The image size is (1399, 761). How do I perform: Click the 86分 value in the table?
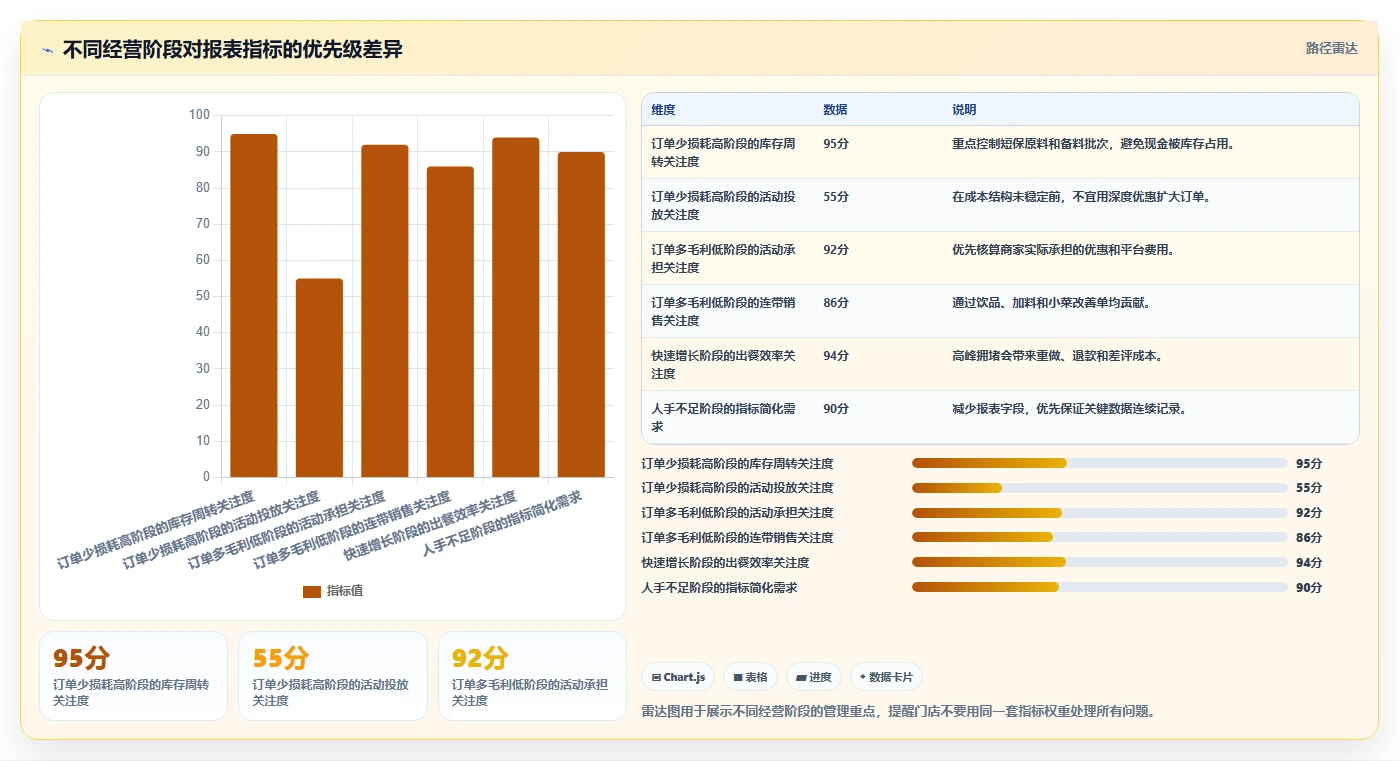836,303
